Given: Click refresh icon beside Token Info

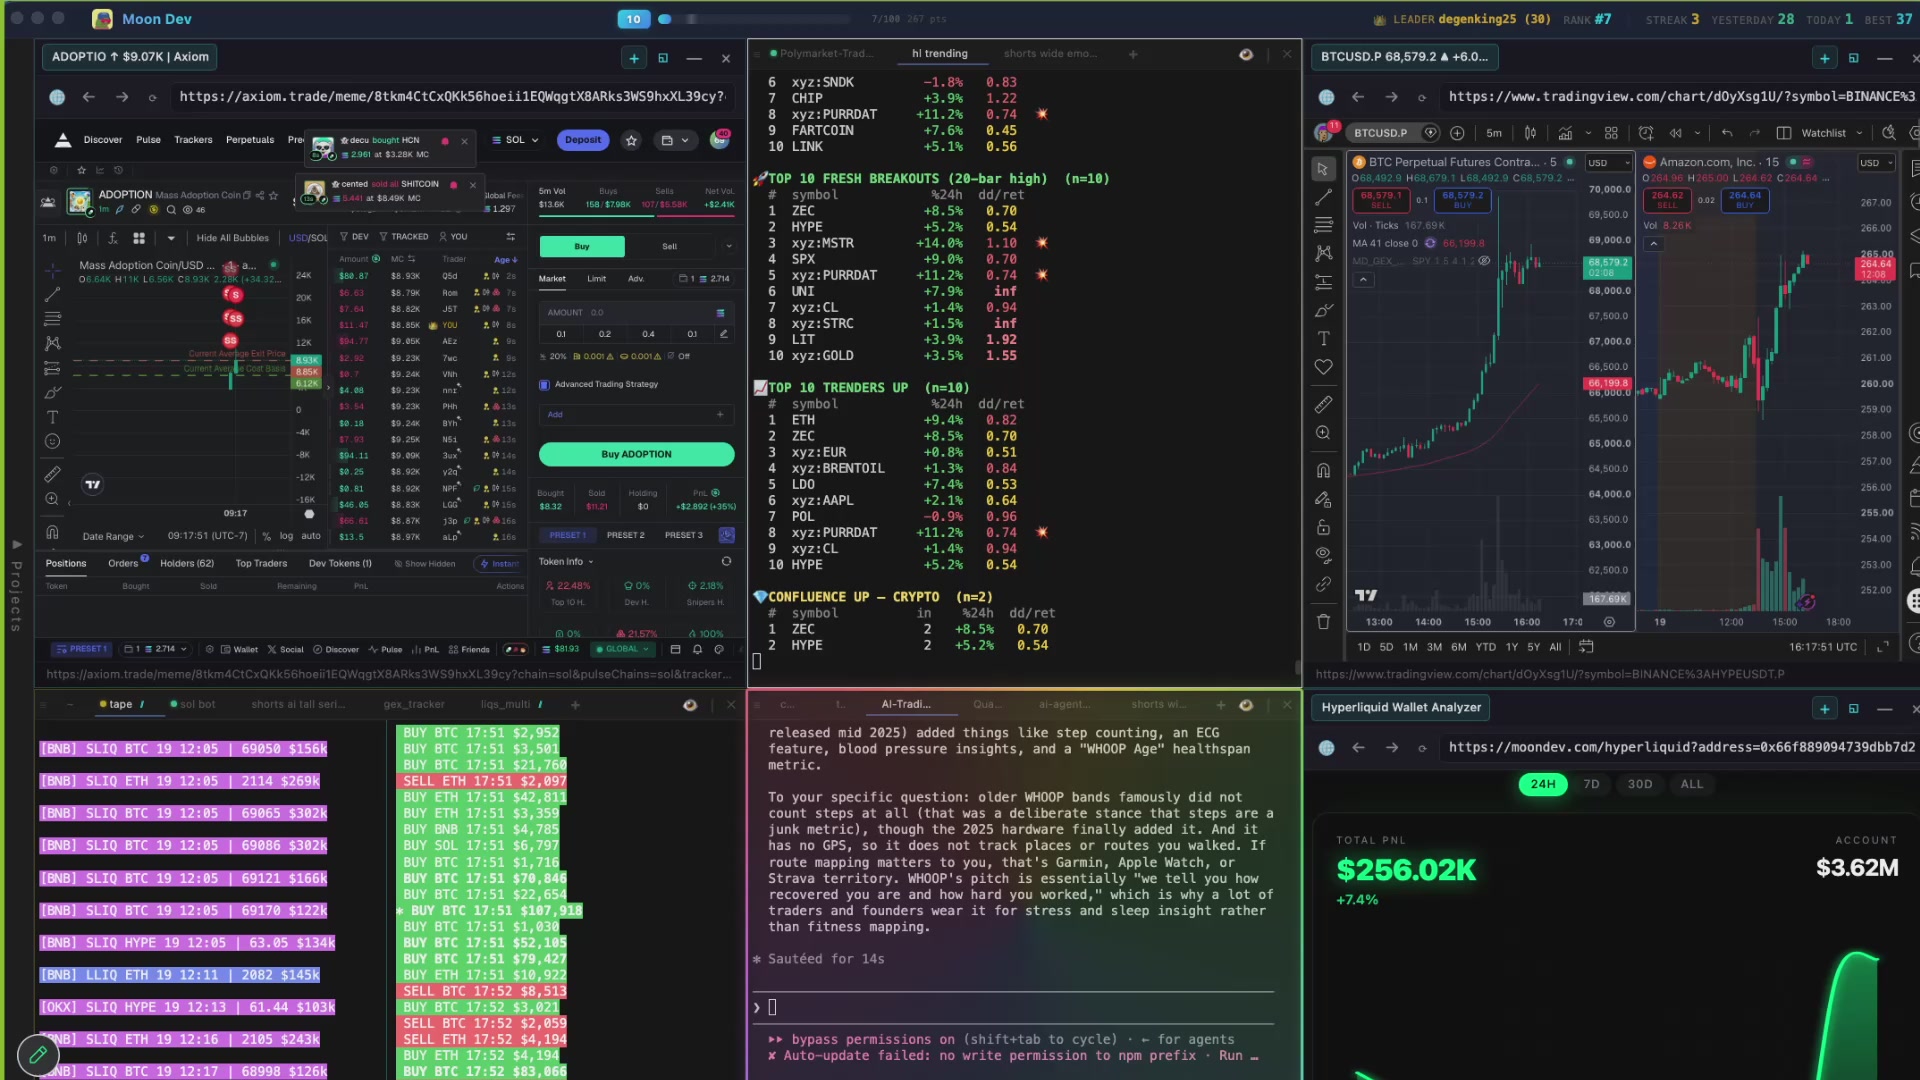Looking at the screenshot, I should pos(726,562).
